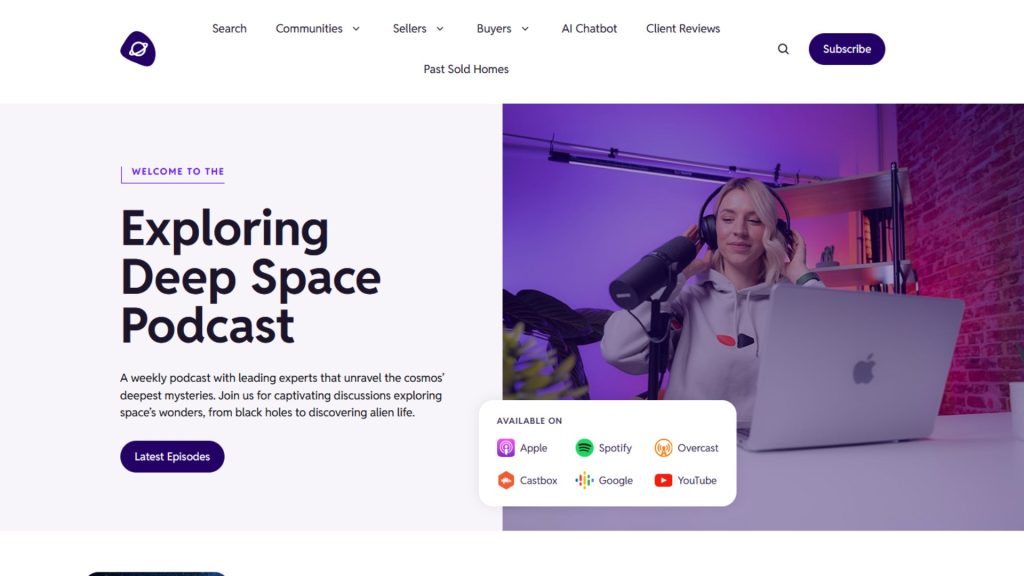Click the Castbox icon
Image resolution: width=1024 pixels, height=576 pixels.
(506, 480)
